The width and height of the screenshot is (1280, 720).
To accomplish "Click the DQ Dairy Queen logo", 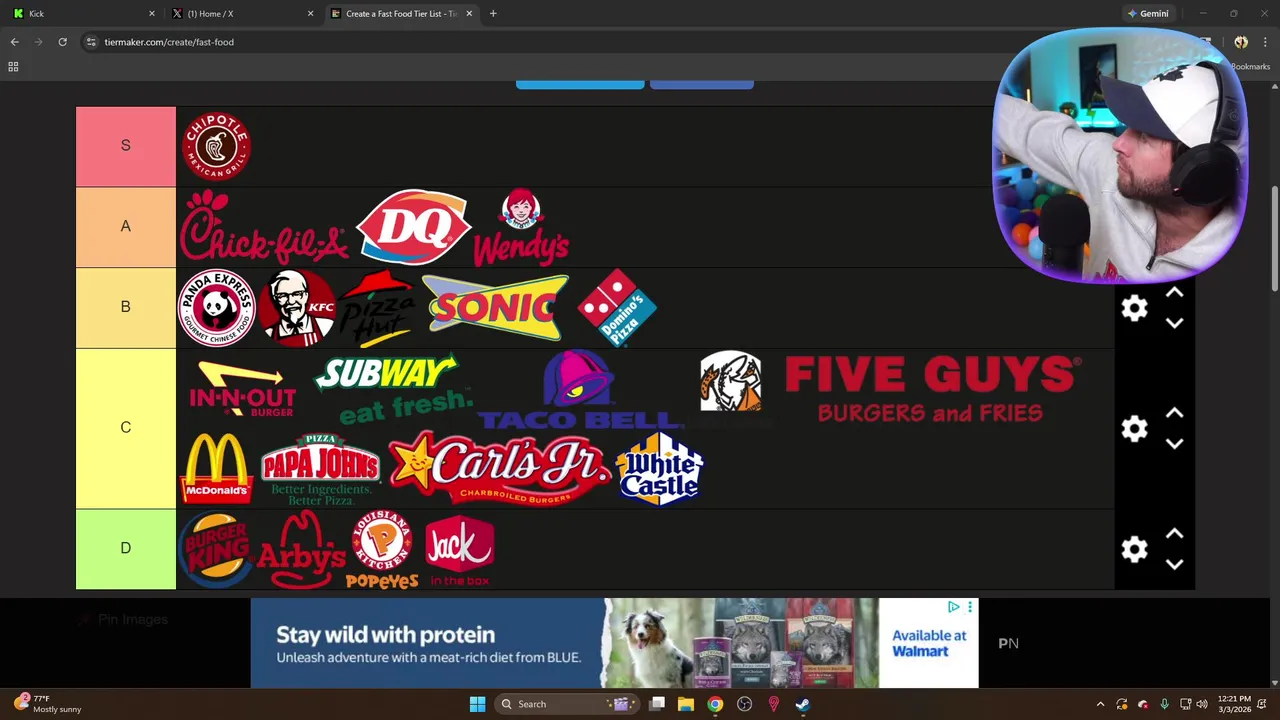I will 413,227.
